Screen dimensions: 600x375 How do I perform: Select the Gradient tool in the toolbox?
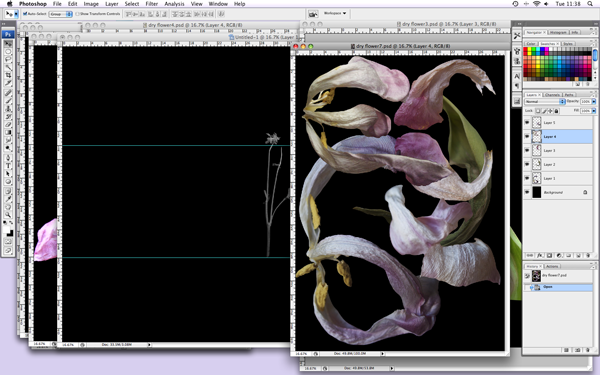pos(8,132)
